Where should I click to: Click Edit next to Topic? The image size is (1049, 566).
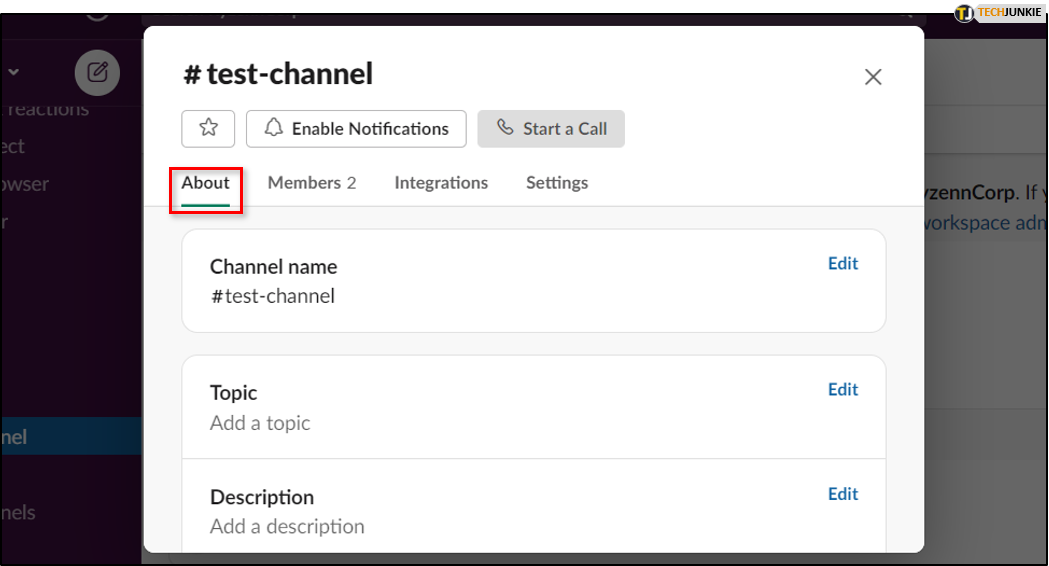(x=843, y=390)
